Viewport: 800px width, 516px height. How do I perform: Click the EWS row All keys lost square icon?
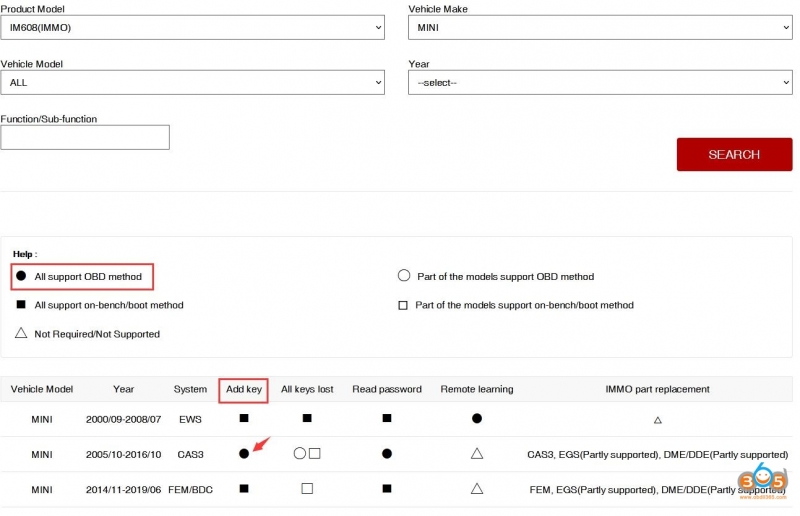pos(307,418)
